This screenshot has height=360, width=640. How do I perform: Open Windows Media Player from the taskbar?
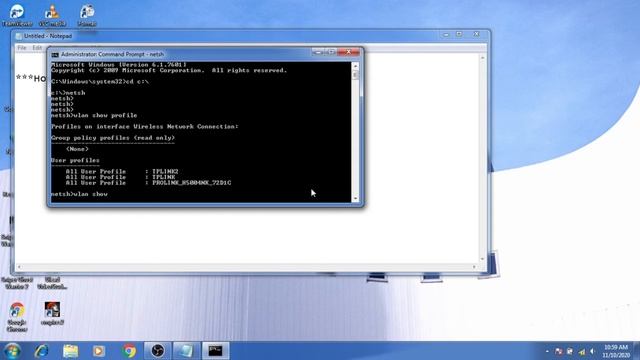click(99, 351)
